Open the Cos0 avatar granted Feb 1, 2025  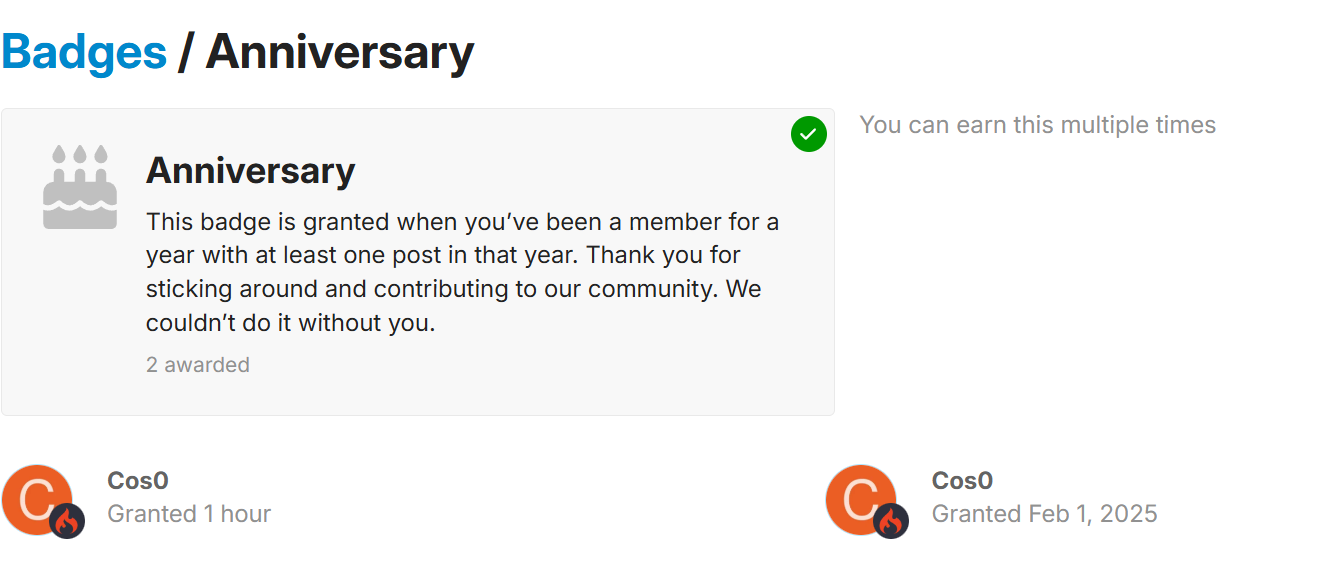[x=861, y=499]
